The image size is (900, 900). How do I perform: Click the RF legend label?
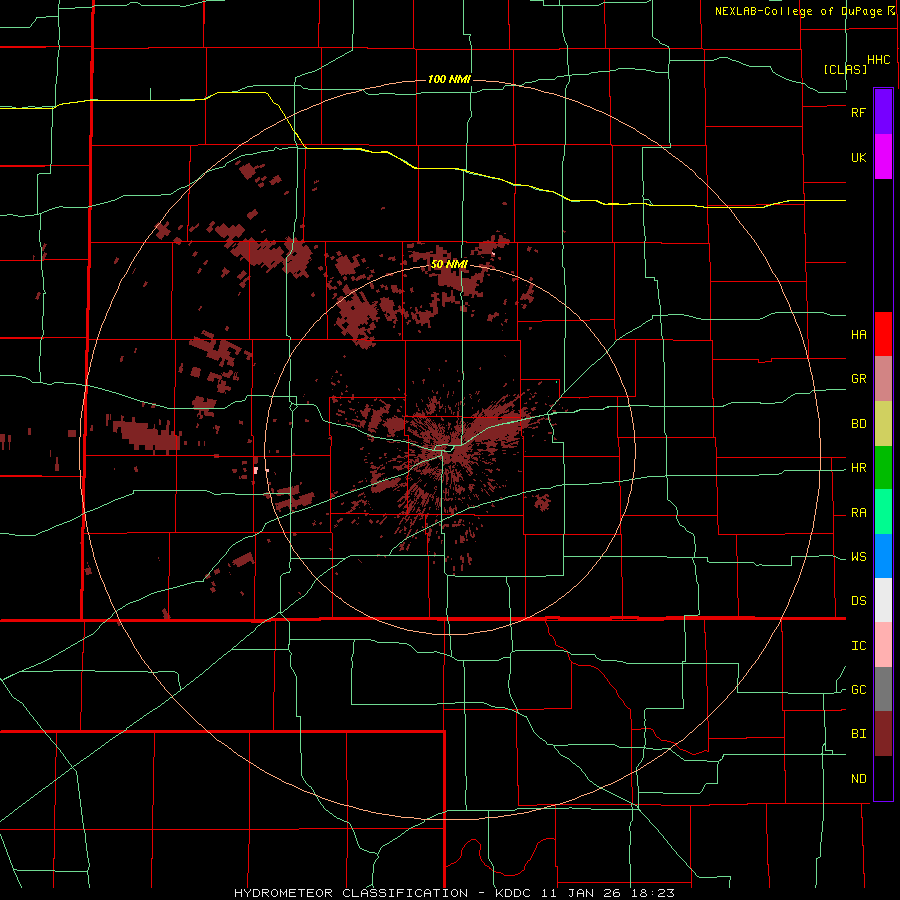(858, 112)
